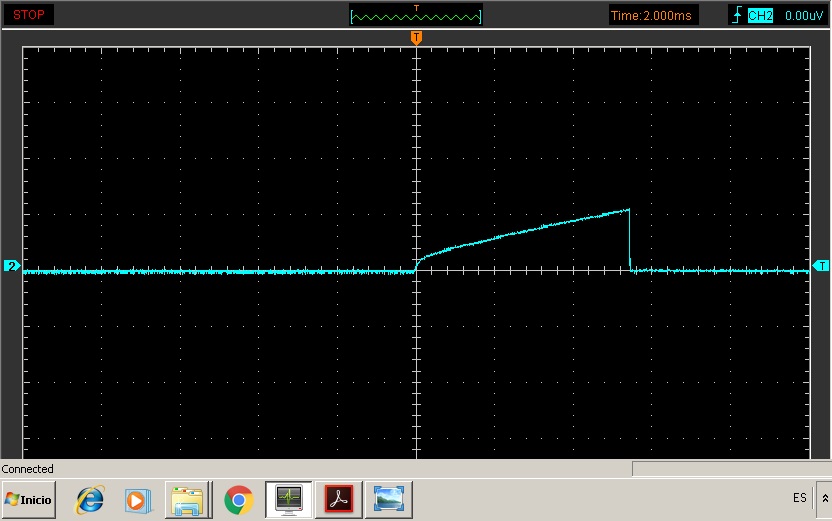This screenshot has height=521, width=832.
Task: Click the falling edge of the cyan waveform
Action: pos(630,240)
